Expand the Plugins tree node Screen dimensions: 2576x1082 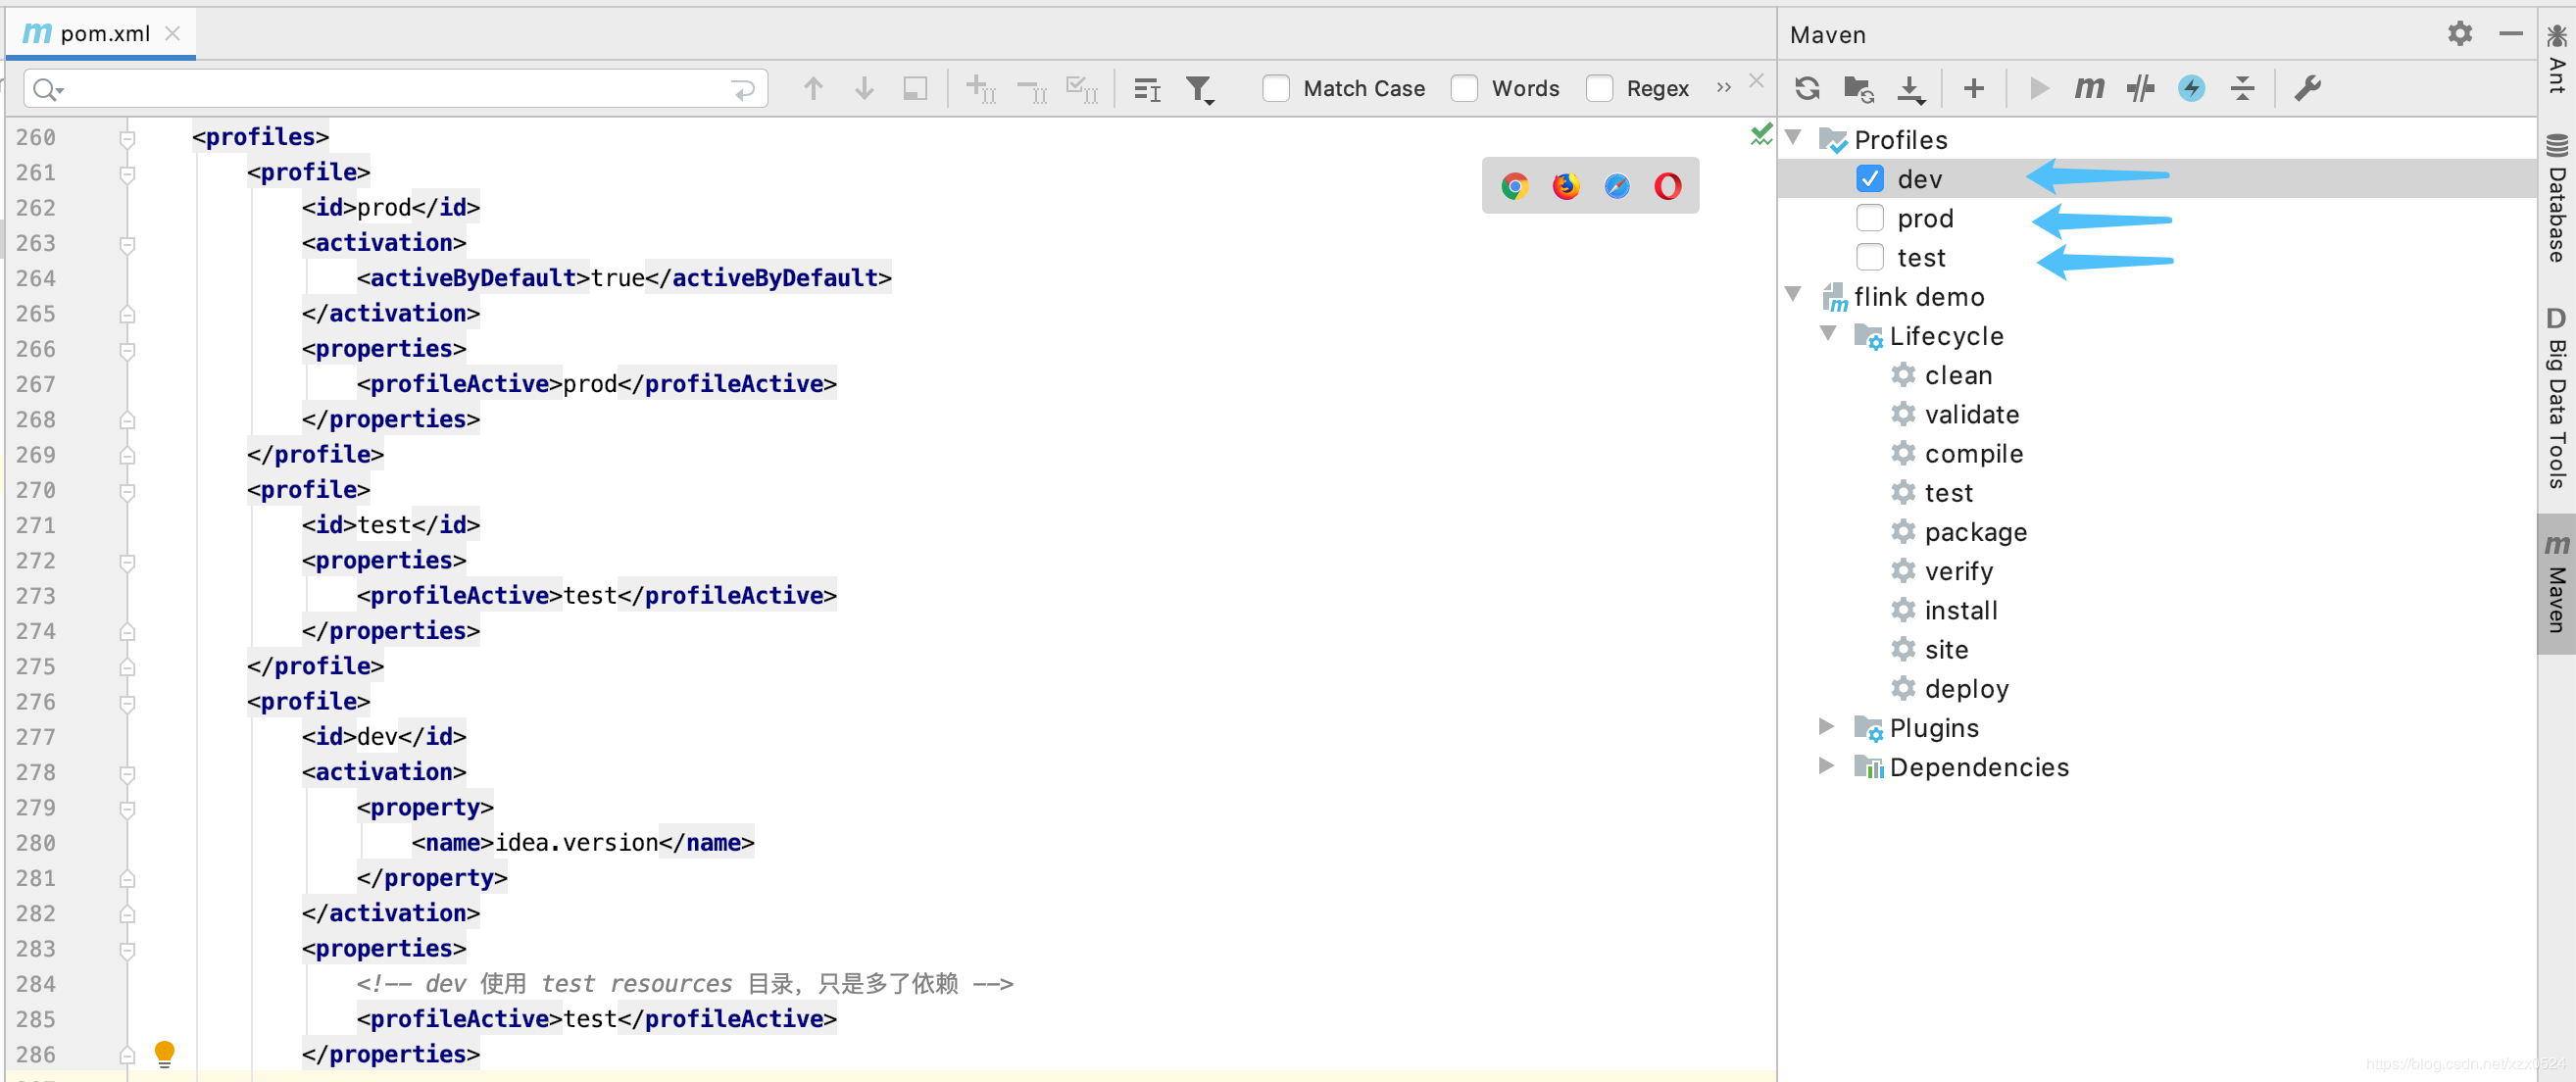(x=1826, y=727)
